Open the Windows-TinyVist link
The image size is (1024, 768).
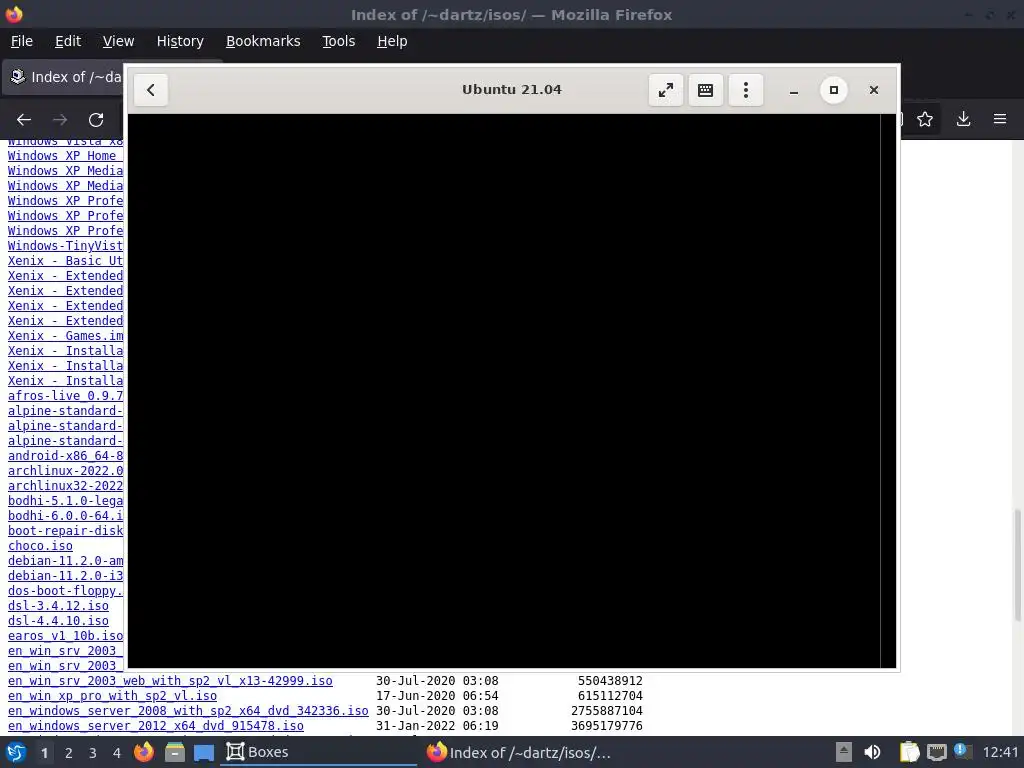point(65,246)
